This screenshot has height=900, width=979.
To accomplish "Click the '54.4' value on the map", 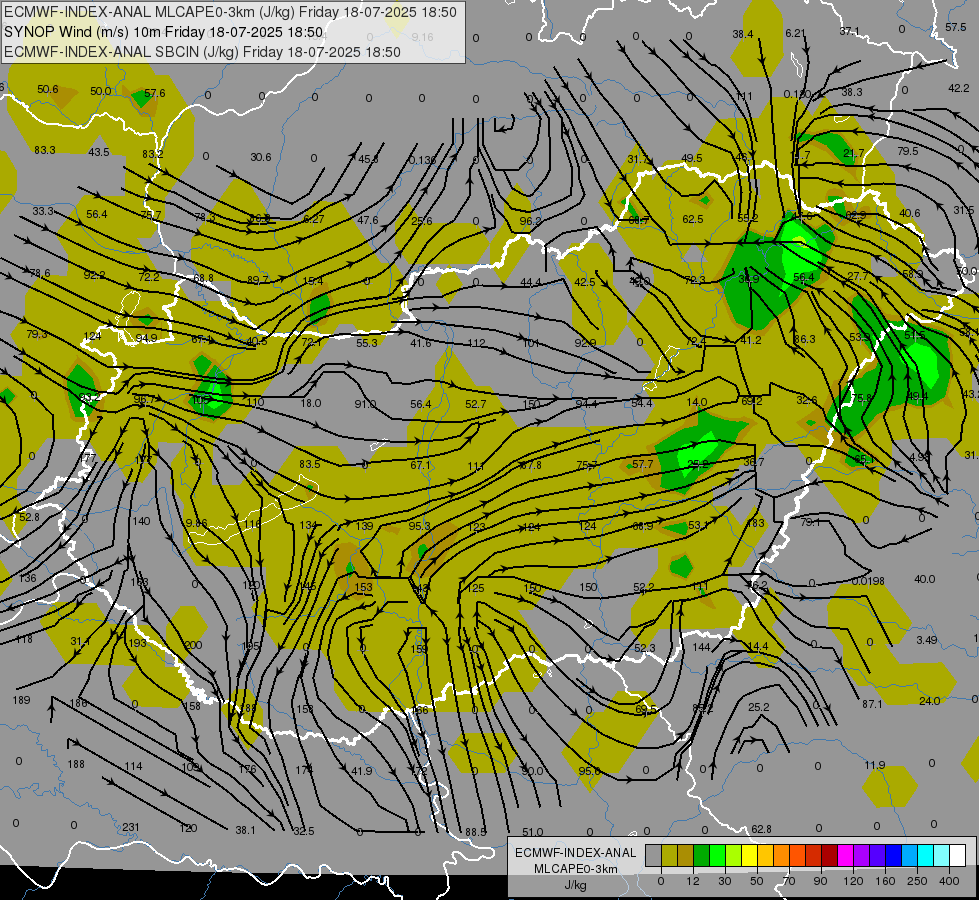I will pyautogui.click(x=642, y=403).
